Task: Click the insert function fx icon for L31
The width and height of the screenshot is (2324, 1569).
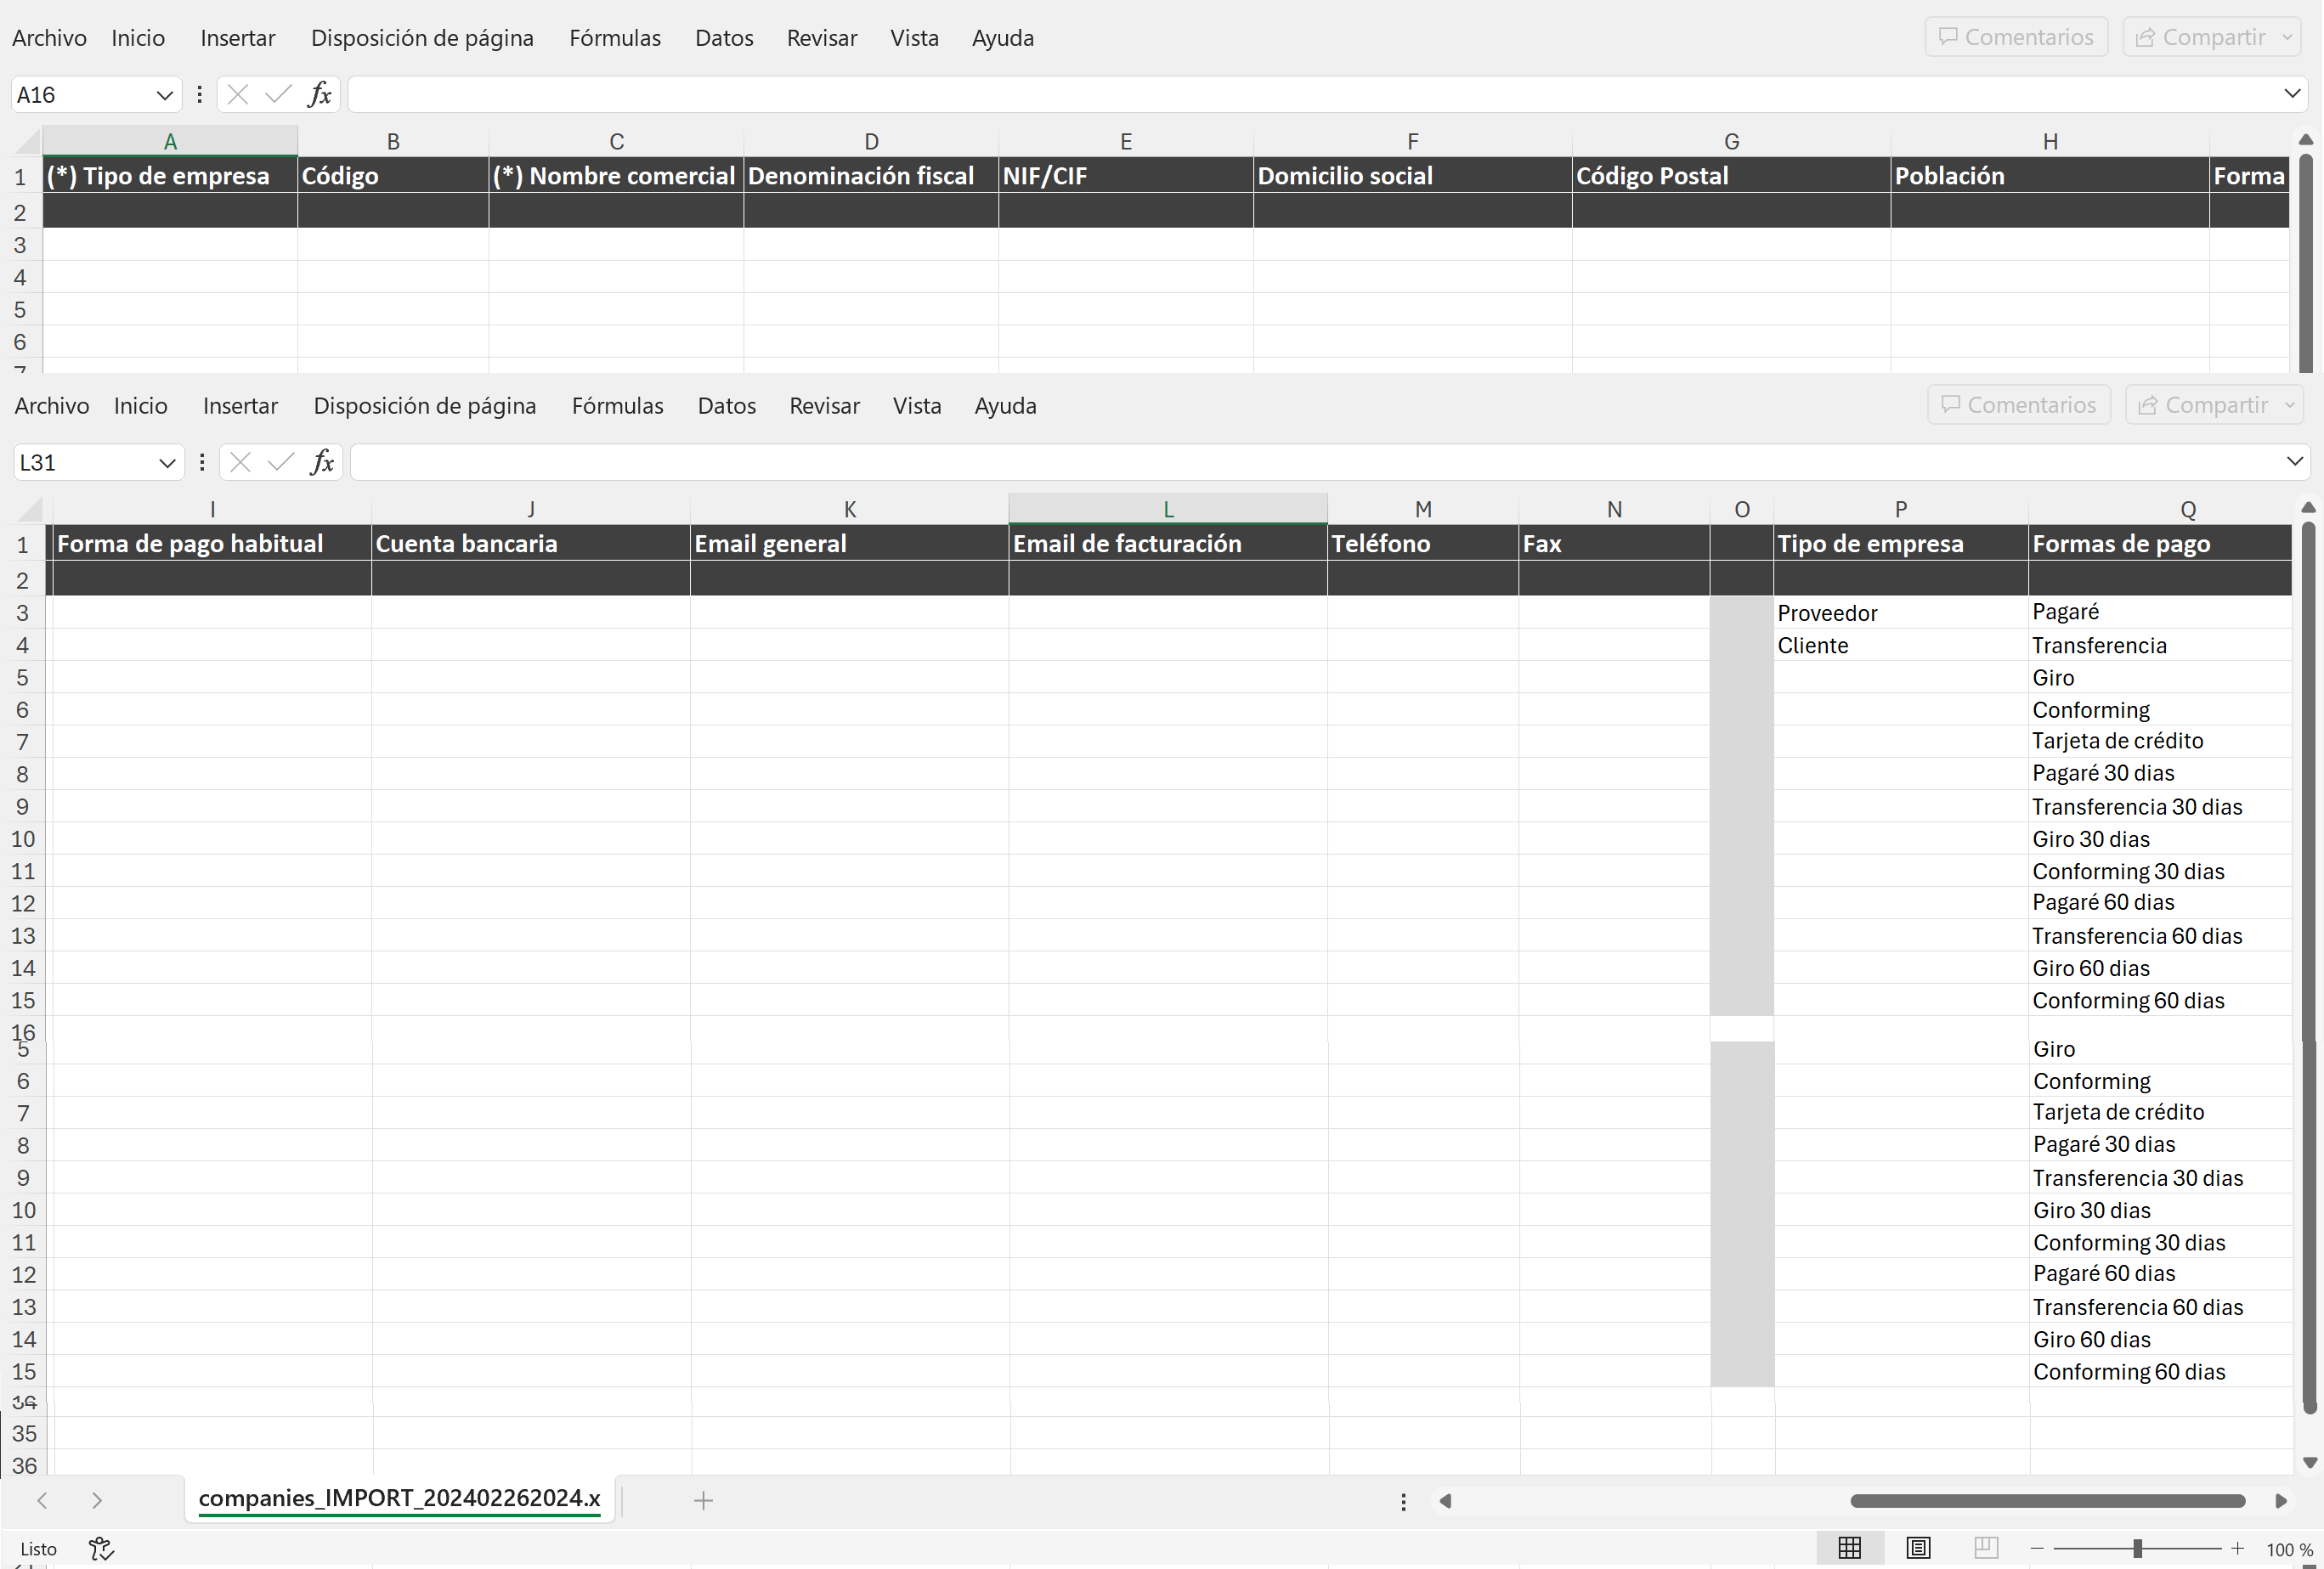Action: pos(322,462)
